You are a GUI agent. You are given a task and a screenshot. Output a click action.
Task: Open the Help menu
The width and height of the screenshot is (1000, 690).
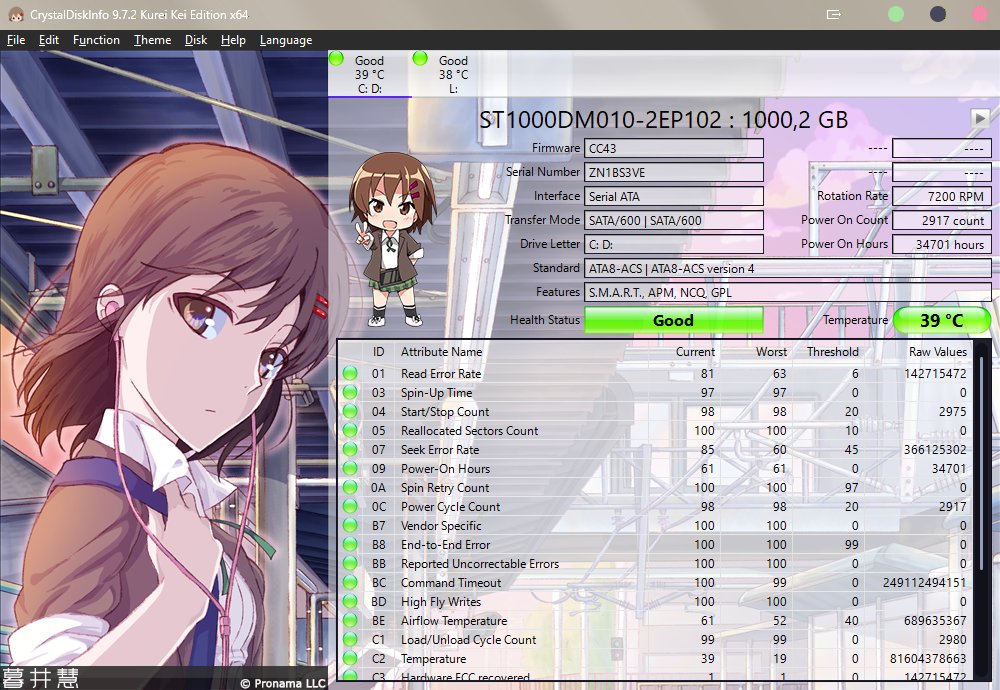pyautogui.click(x=233, y=40)
